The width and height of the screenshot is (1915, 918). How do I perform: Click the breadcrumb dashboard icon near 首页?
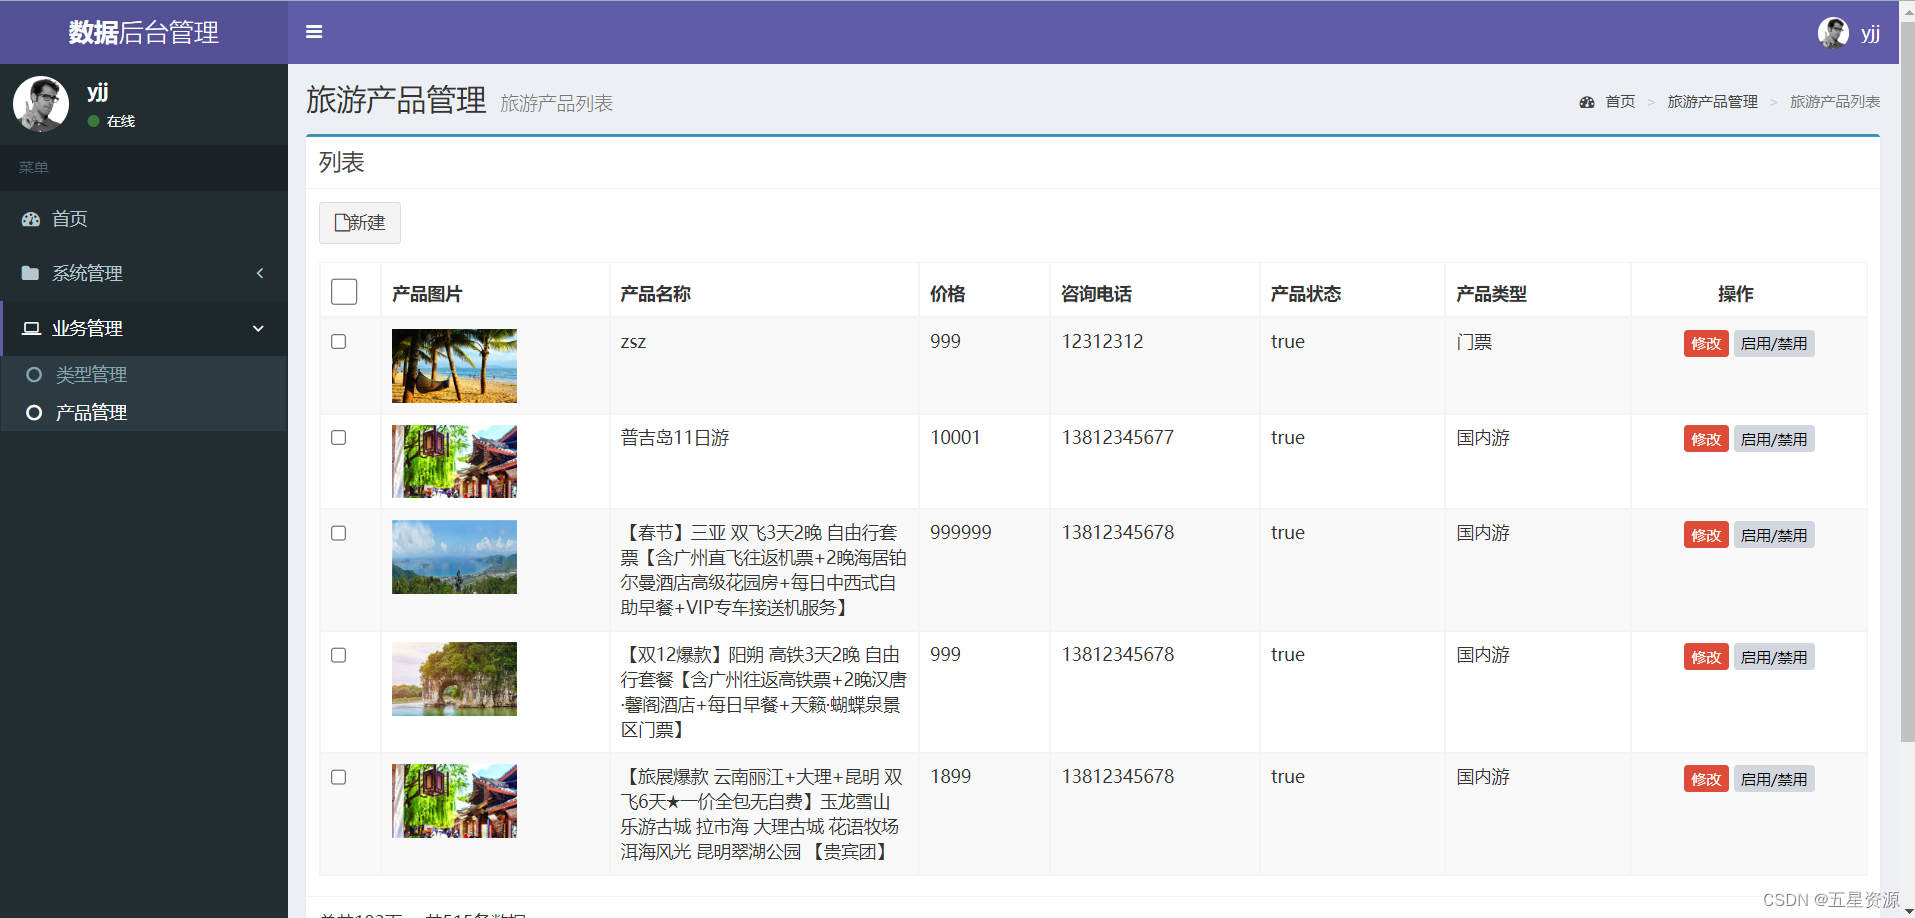click(x=1587, y=102)
